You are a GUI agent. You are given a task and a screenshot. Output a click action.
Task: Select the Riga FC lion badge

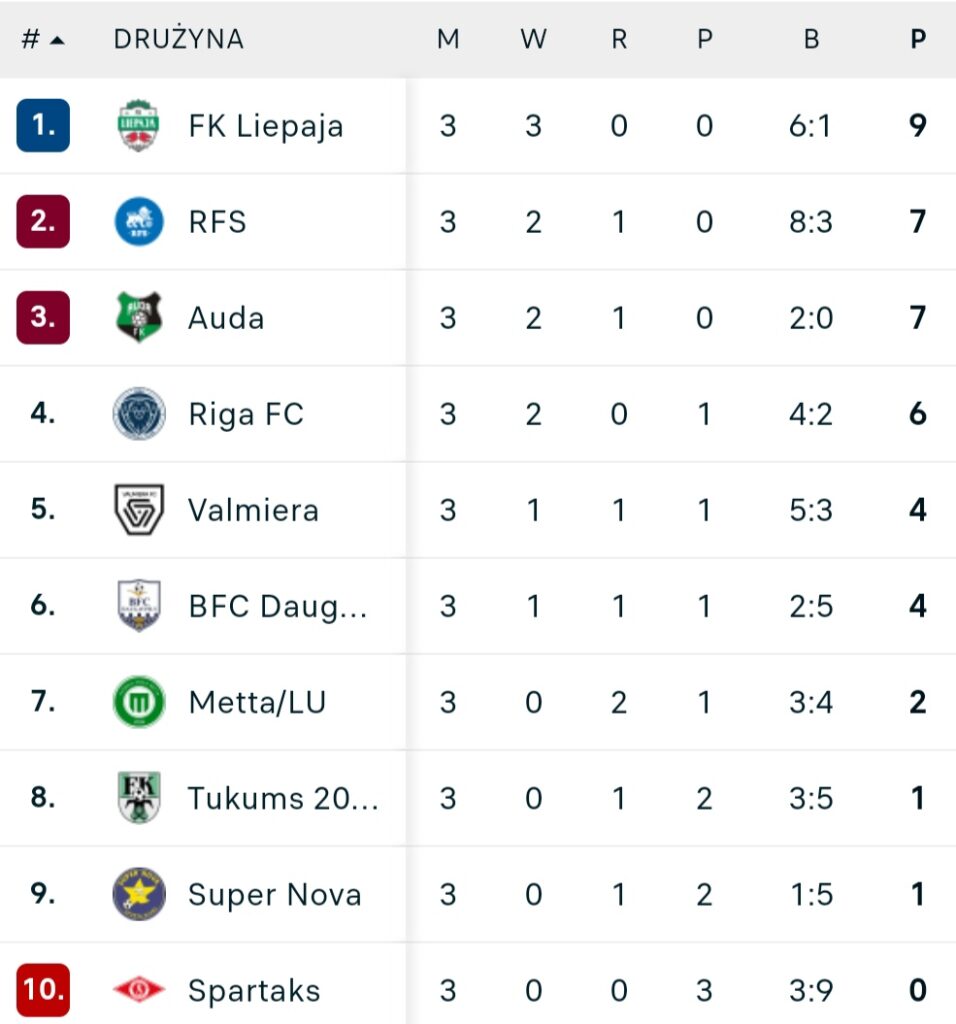pos(139,414)
